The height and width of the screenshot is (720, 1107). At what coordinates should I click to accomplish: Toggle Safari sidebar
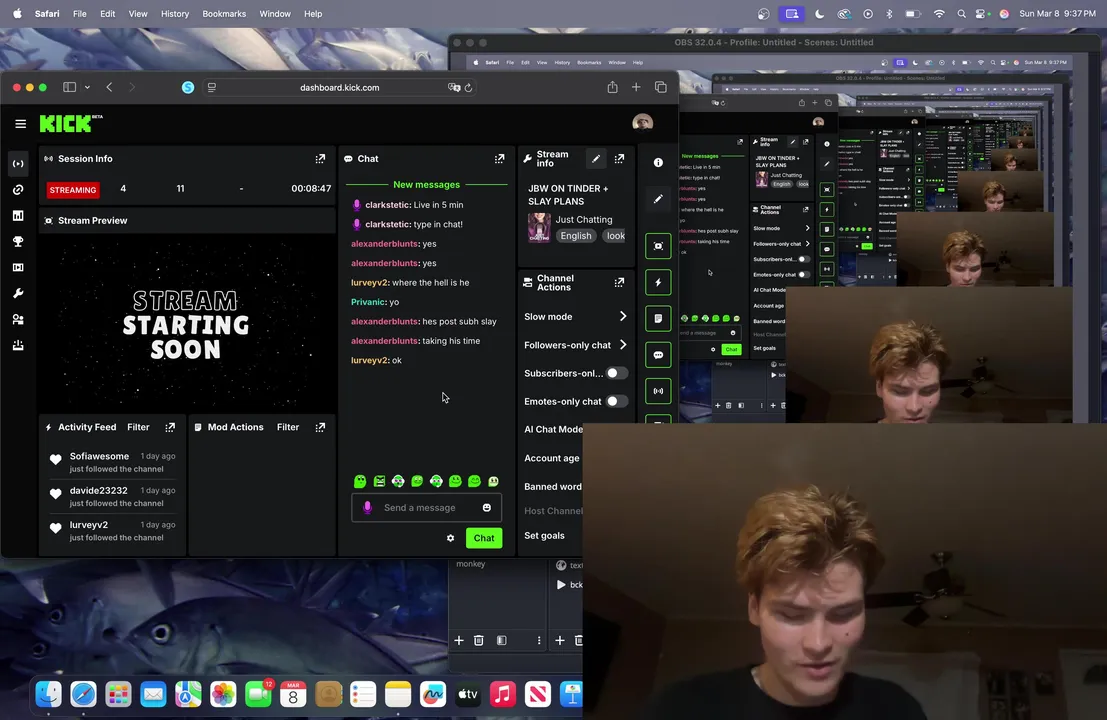(69, 87)
